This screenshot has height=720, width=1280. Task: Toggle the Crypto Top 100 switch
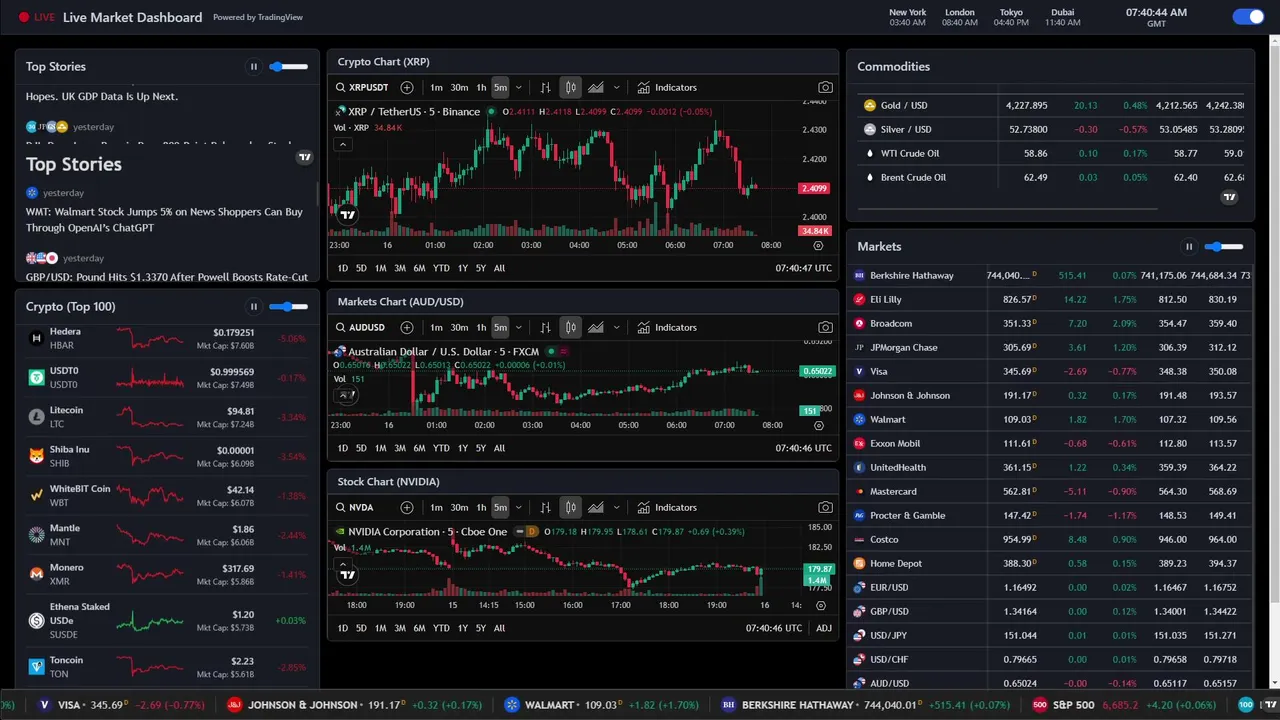point(289,307)
